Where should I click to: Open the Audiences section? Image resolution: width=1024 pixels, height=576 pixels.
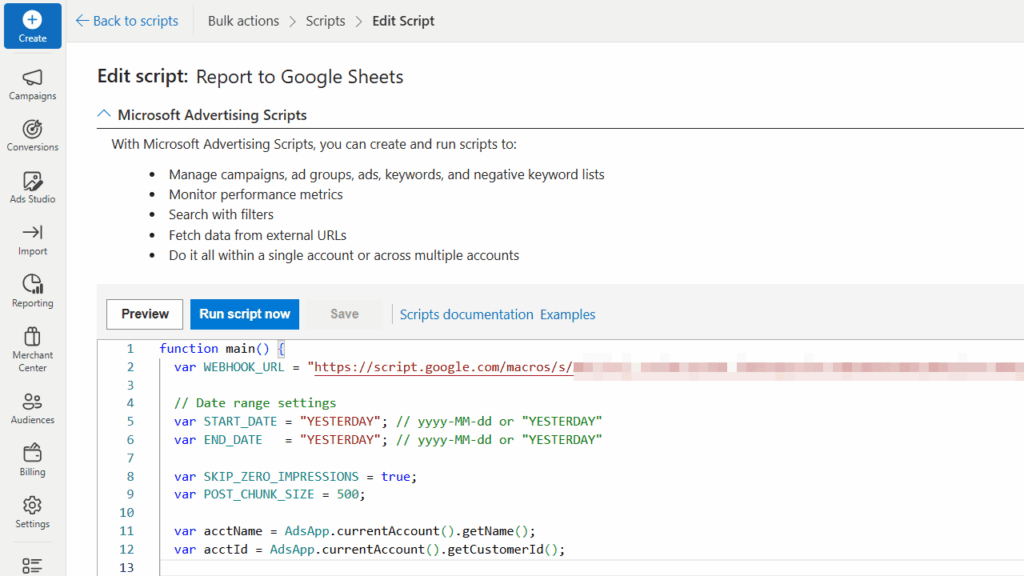coord(32,405)
